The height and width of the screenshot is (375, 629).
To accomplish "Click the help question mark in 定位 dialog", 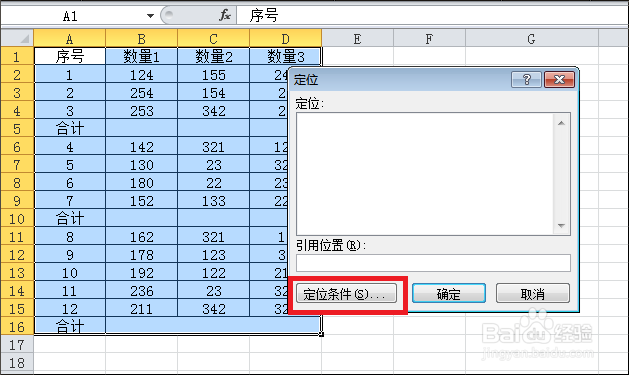I will click(x=526, y=79).
